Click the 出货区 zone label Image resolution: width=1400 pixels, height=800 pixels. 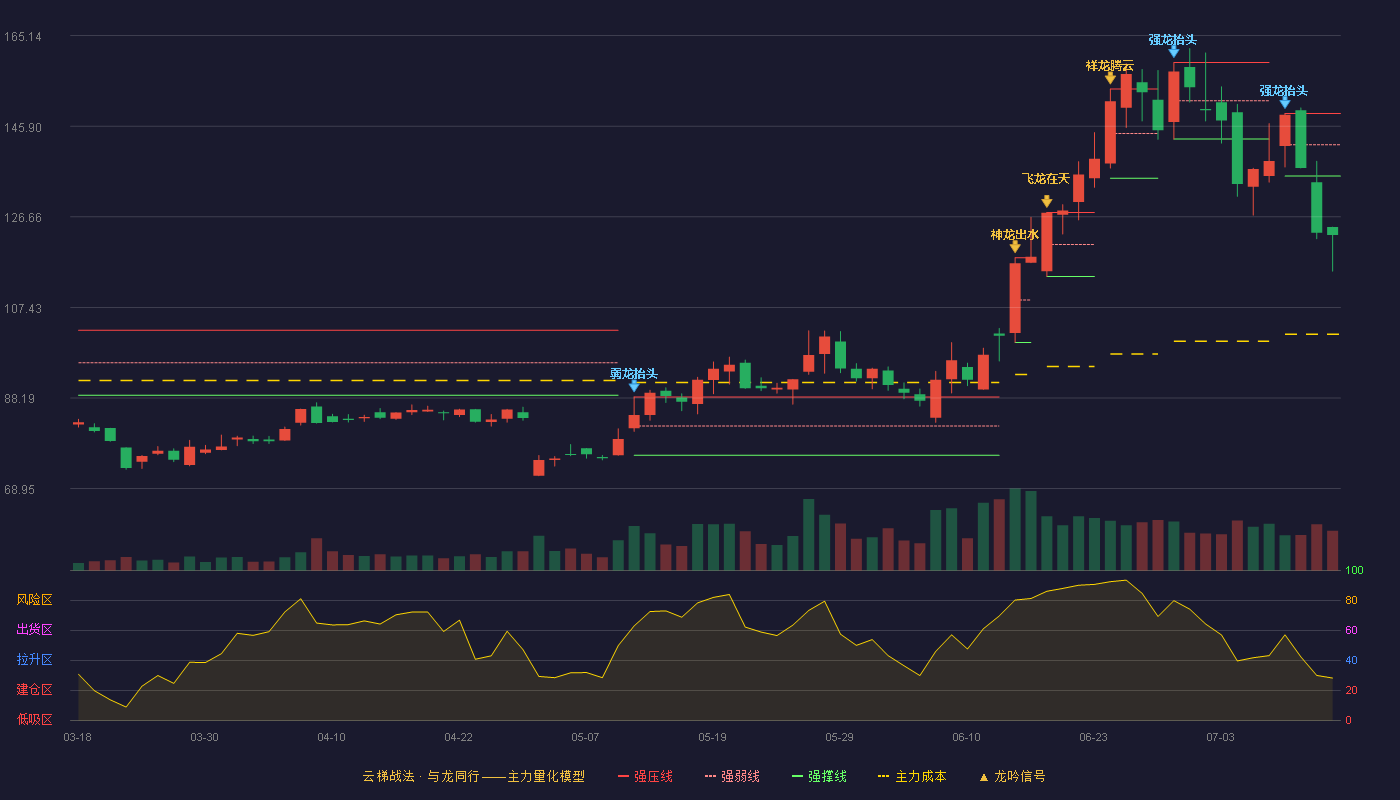click(x=34, y=630)
